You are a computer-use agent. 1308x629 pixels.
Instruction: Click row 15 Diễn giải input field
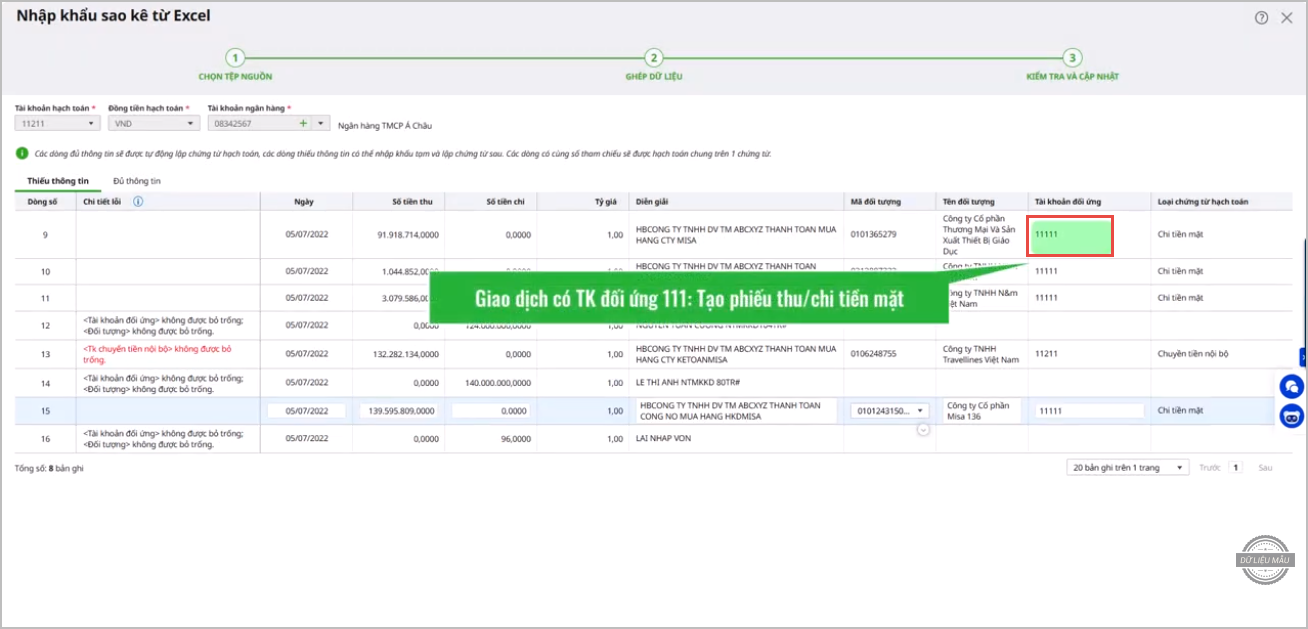tap(736, 410)
